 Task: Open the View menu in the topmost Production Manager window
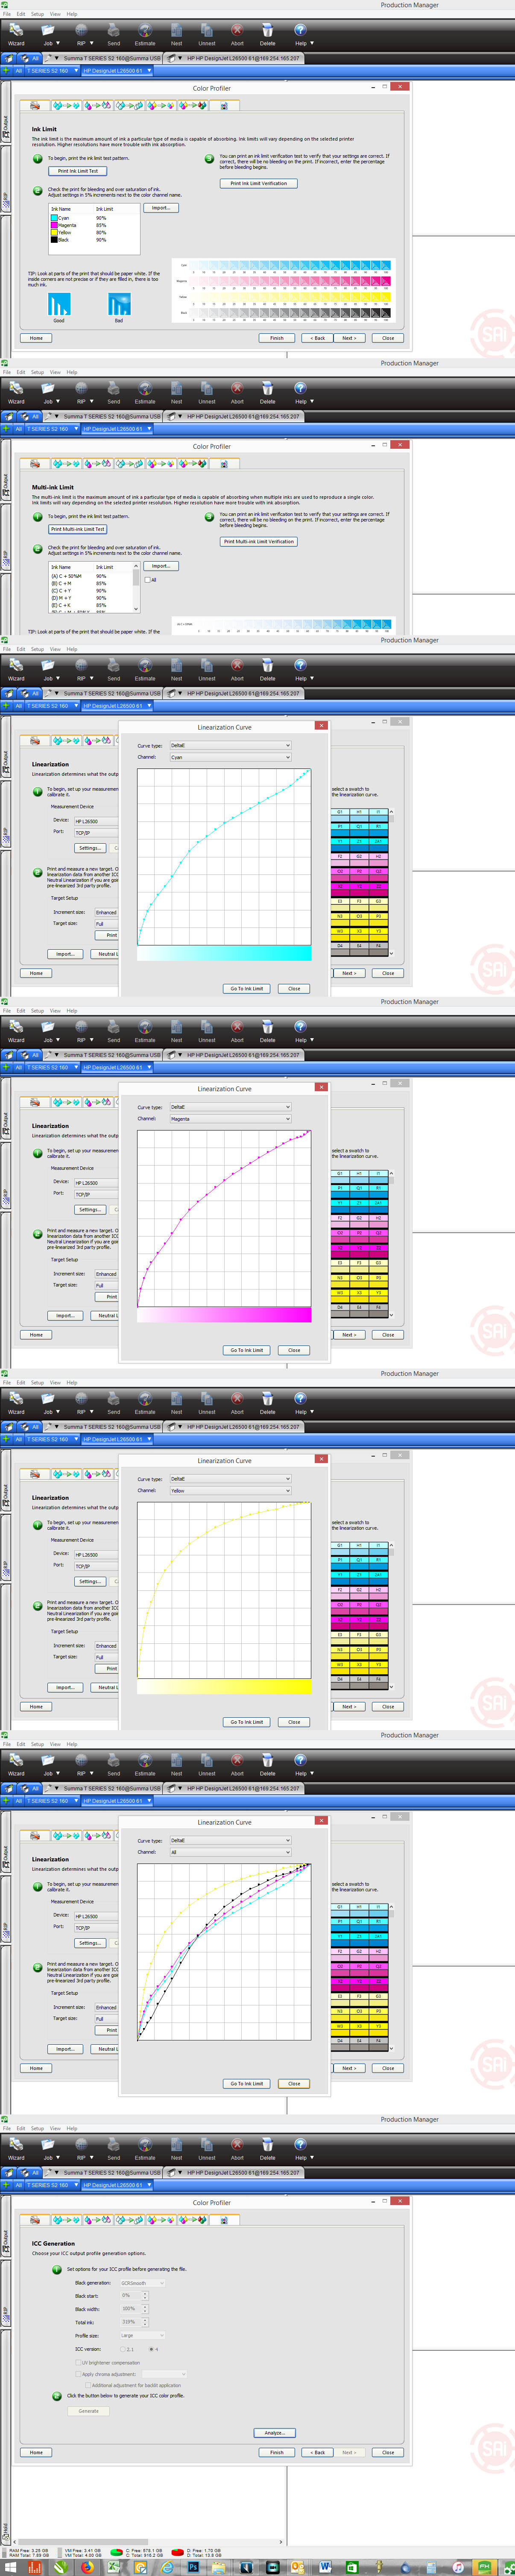pos(55,14)
